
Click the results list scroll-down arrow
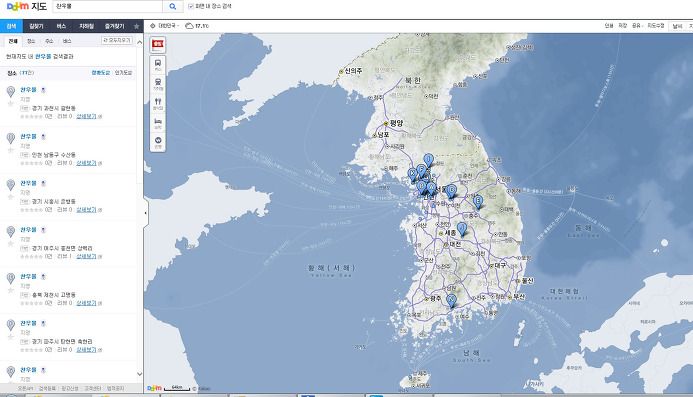(140, 374)
